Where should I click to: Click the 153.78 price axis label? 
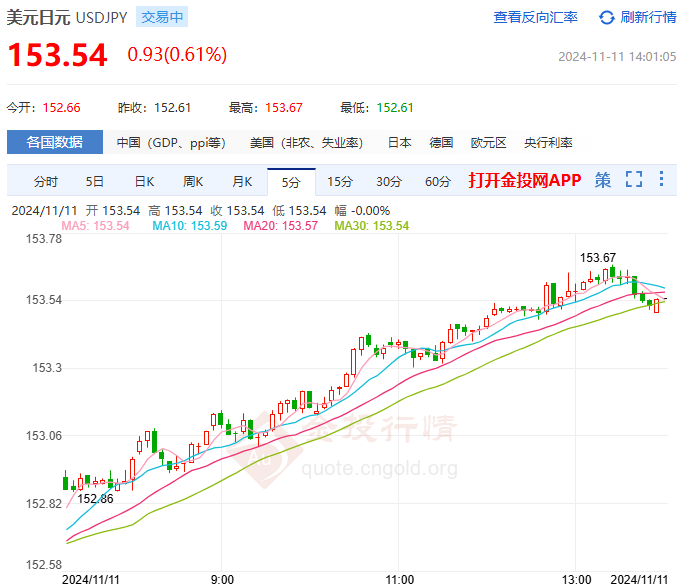click(44, 239)
